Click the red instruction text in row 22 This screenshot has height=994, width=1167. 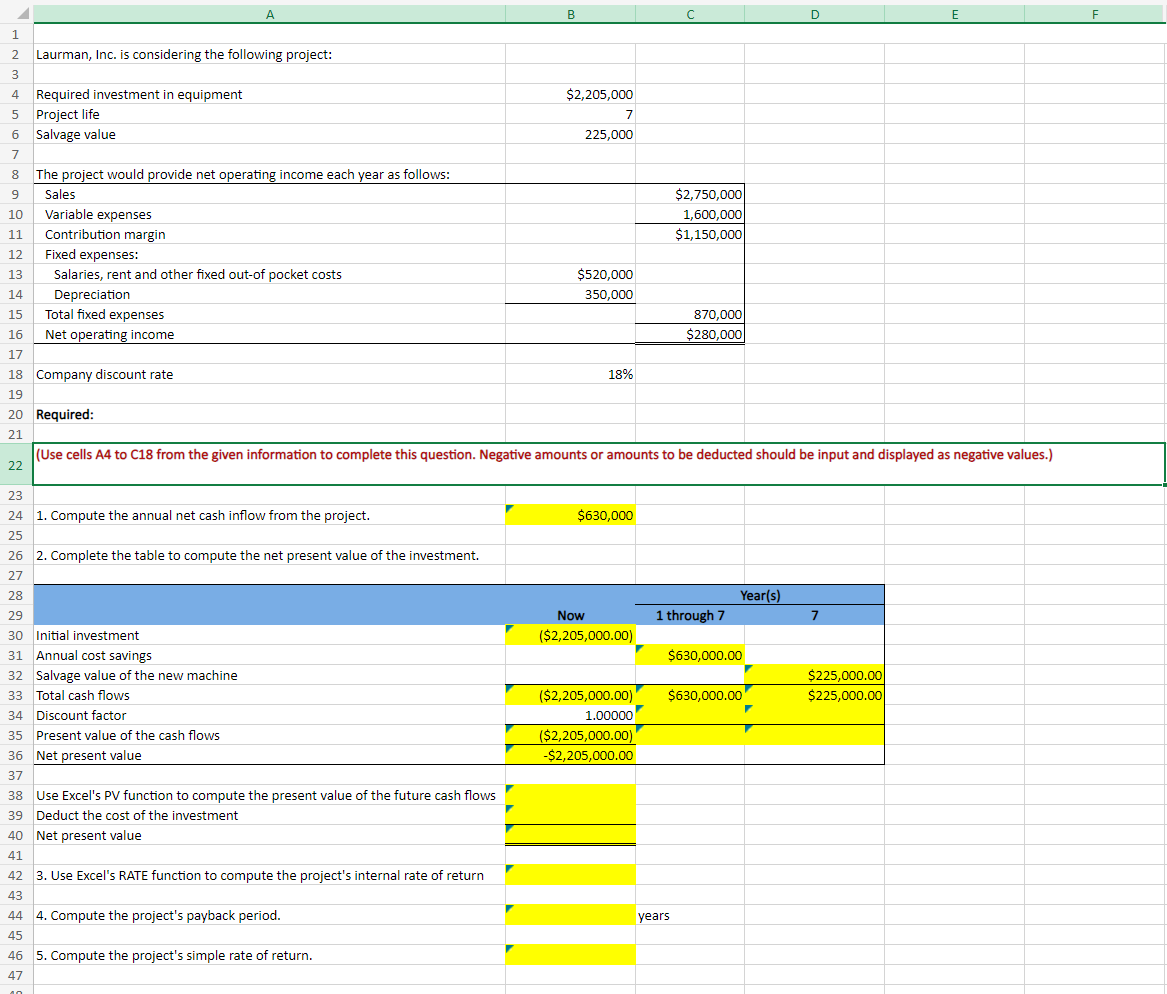(x=544, y=455)
